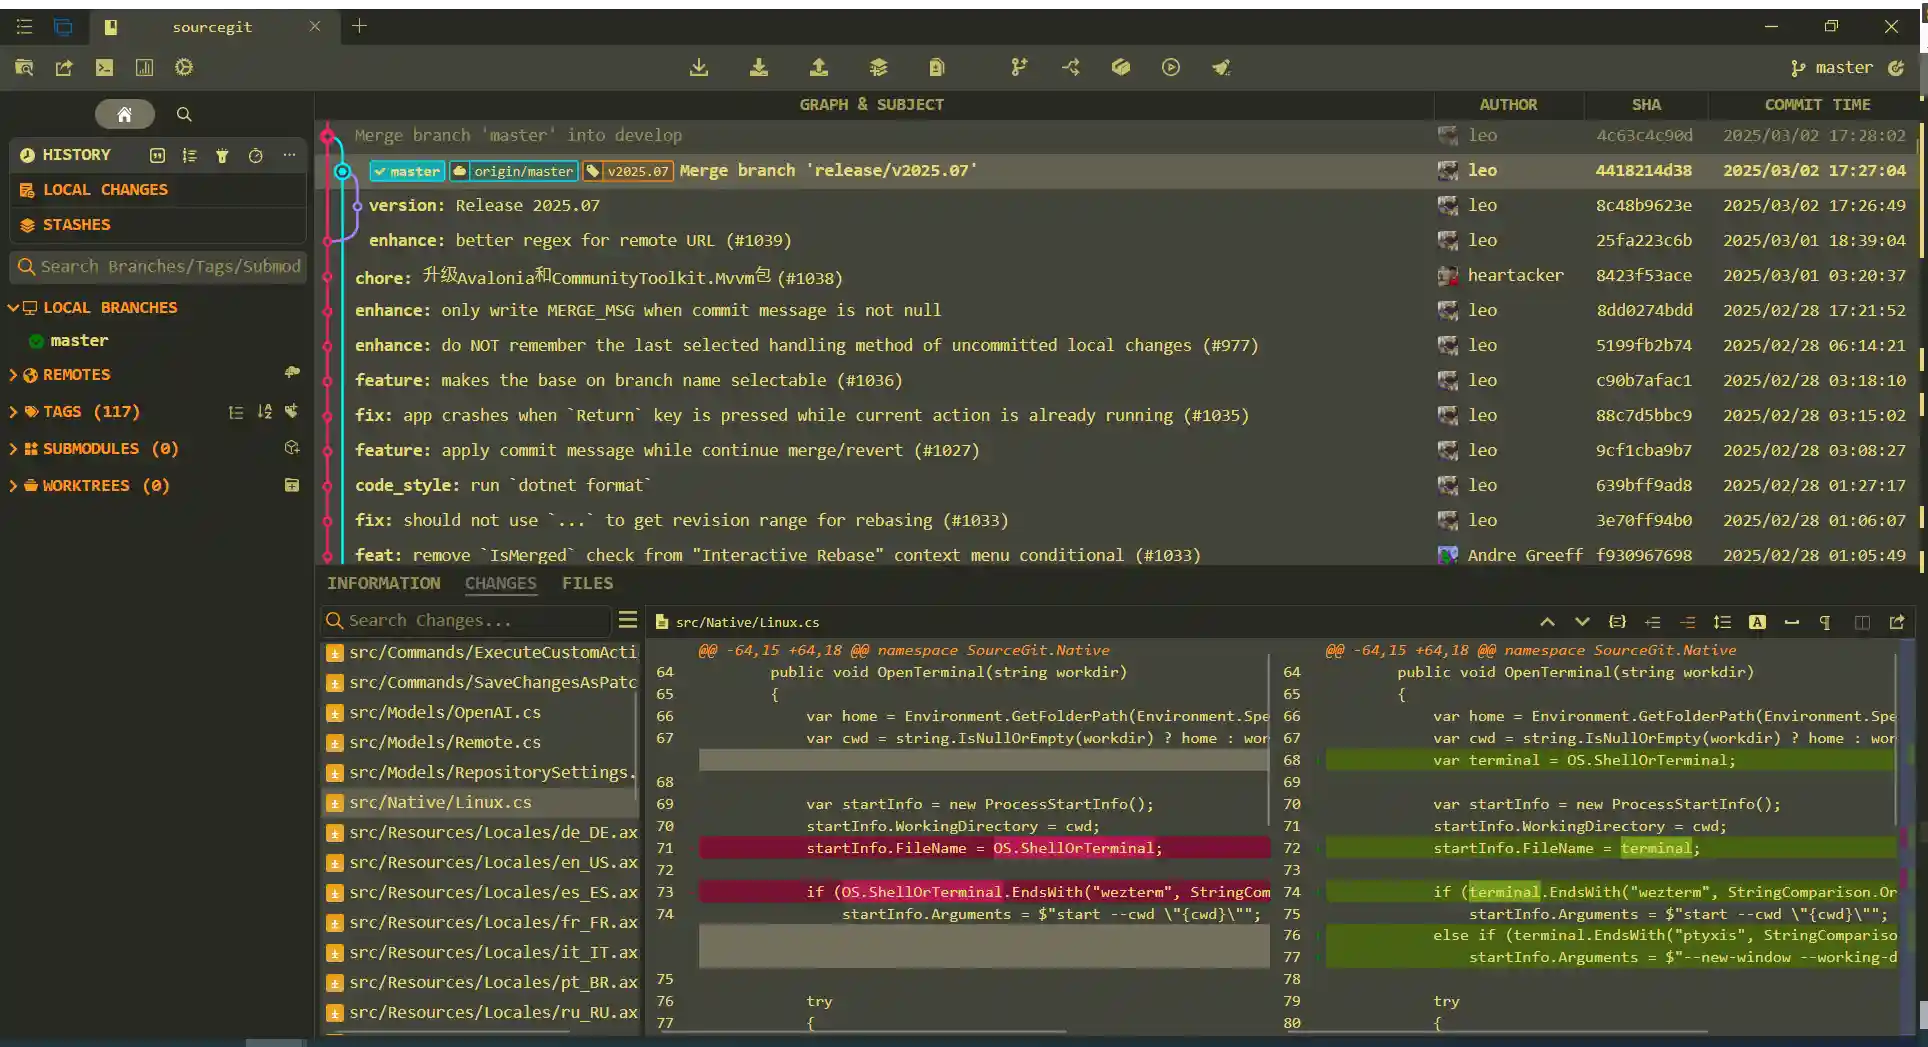Switch to the FILES tab
The width and height of the screenshot is (1928, 1047).
[x=587, y=583]
